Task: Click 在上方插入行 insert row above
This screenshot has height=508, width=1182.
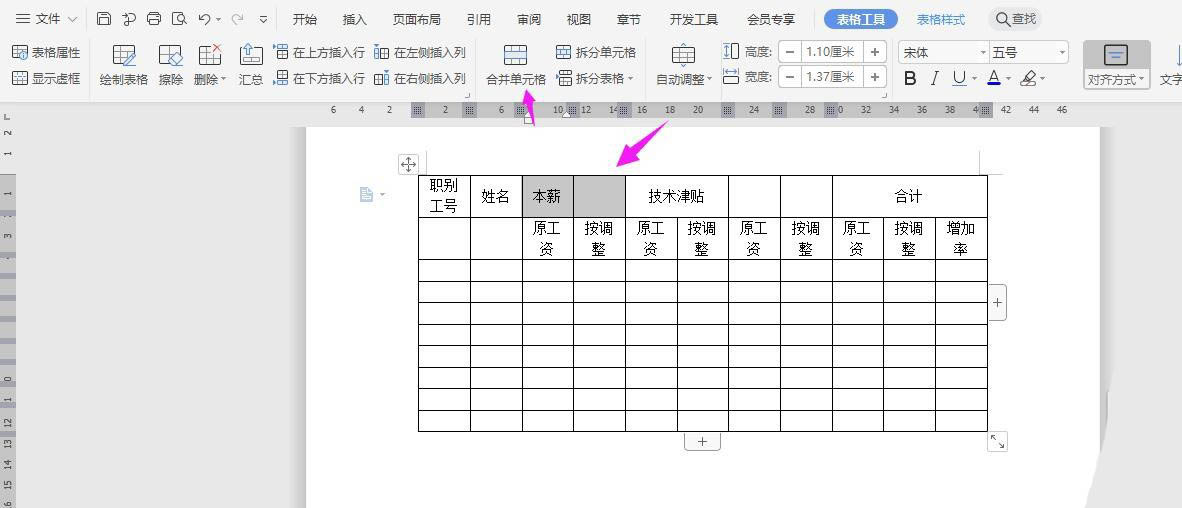Action: point(319,52)
